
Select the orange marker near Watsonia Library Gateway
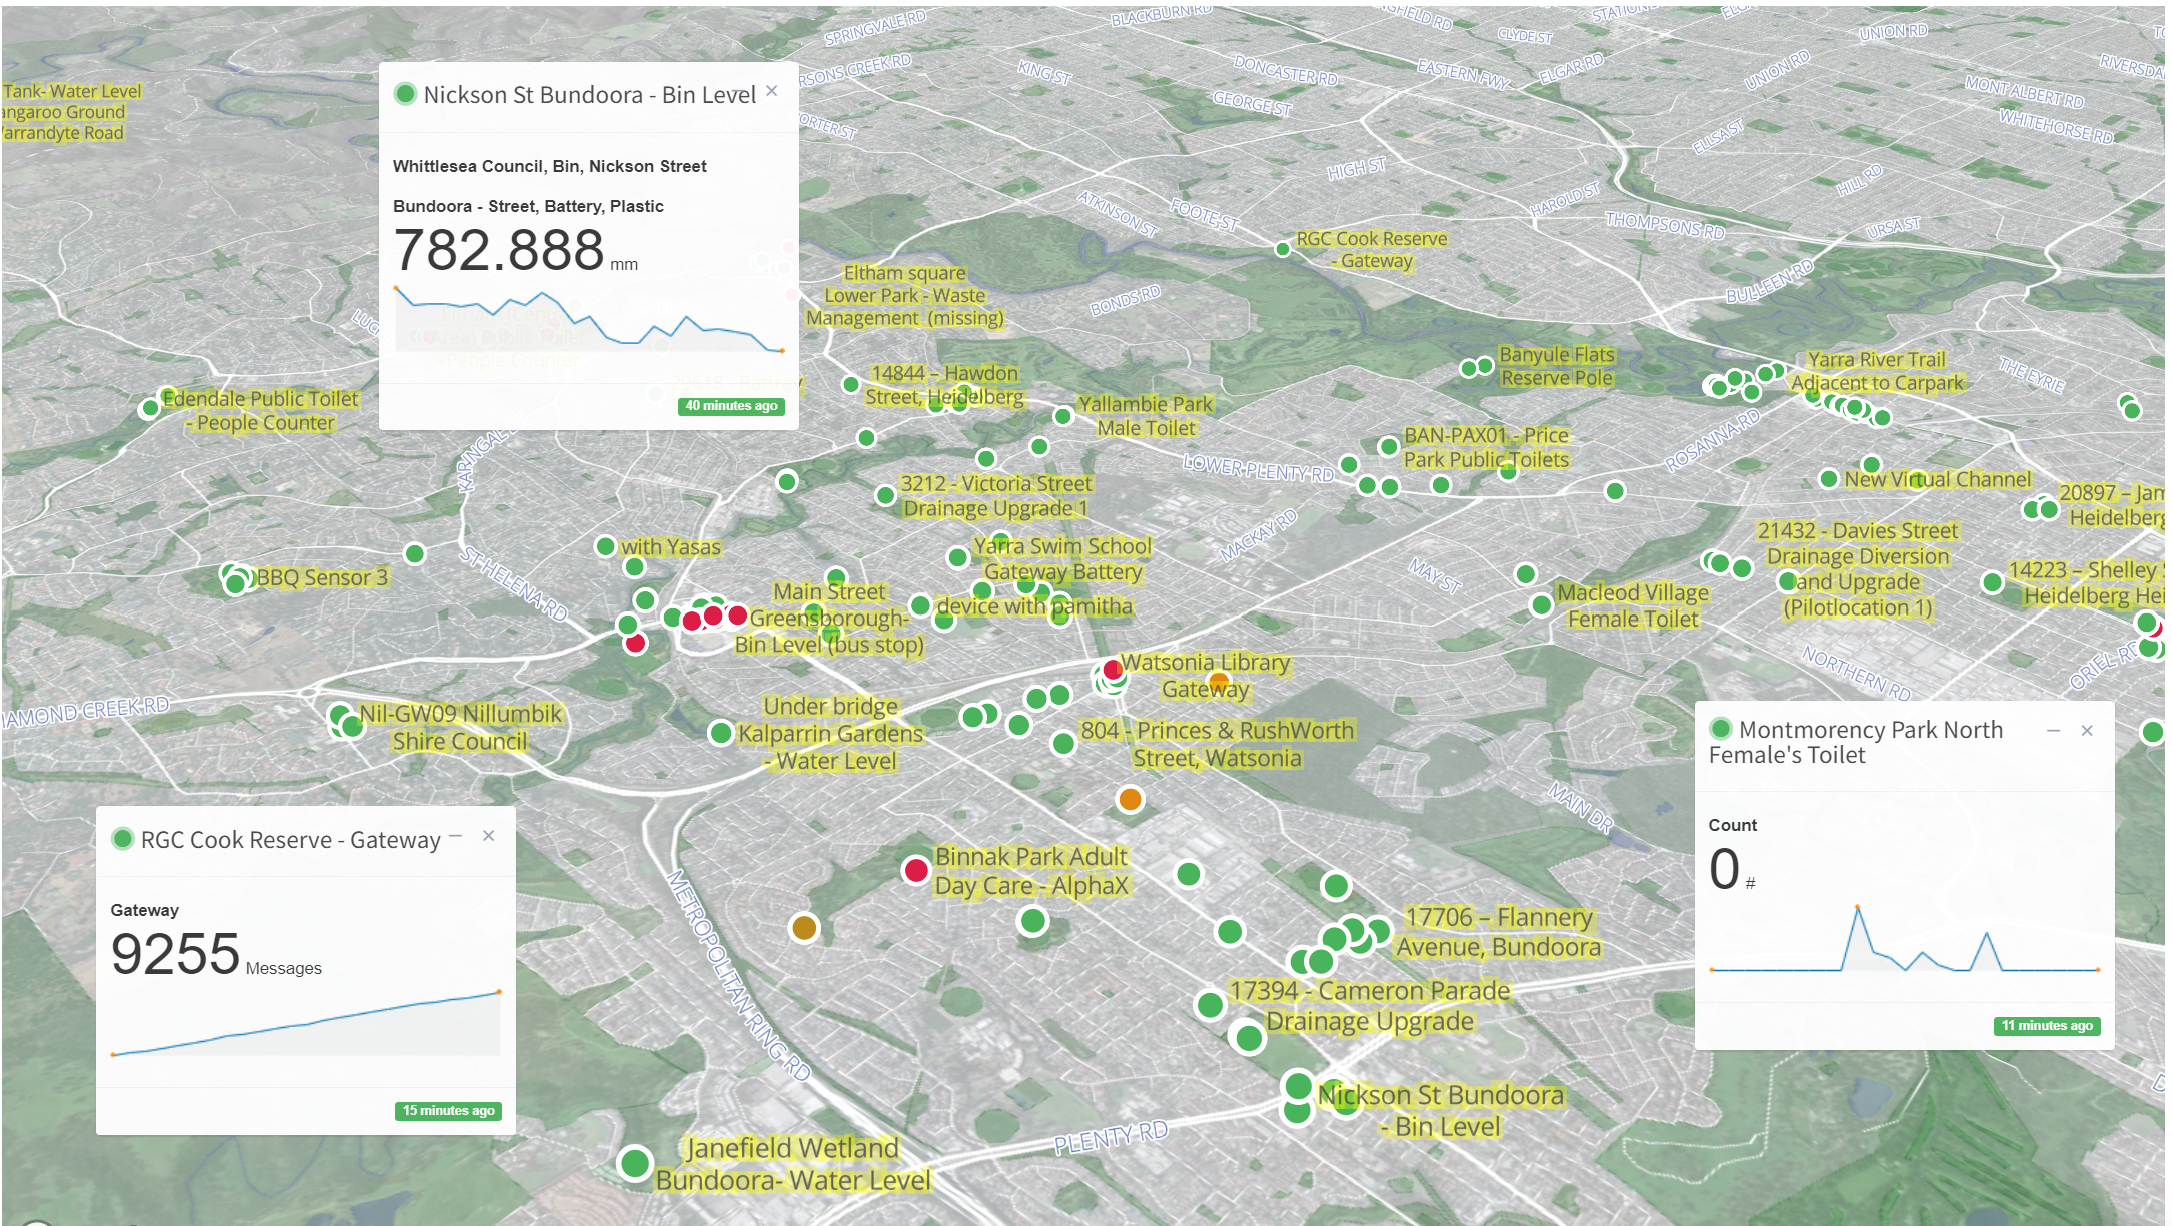(x=1218, y=679)
